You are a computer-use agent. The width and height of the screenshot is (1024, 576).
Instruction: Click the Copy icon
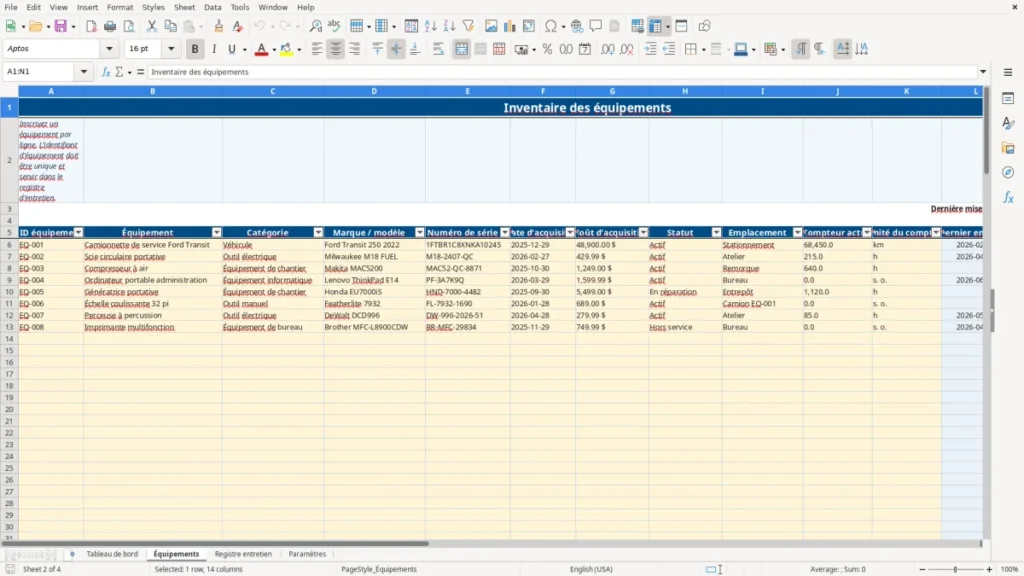pos(170,26)
